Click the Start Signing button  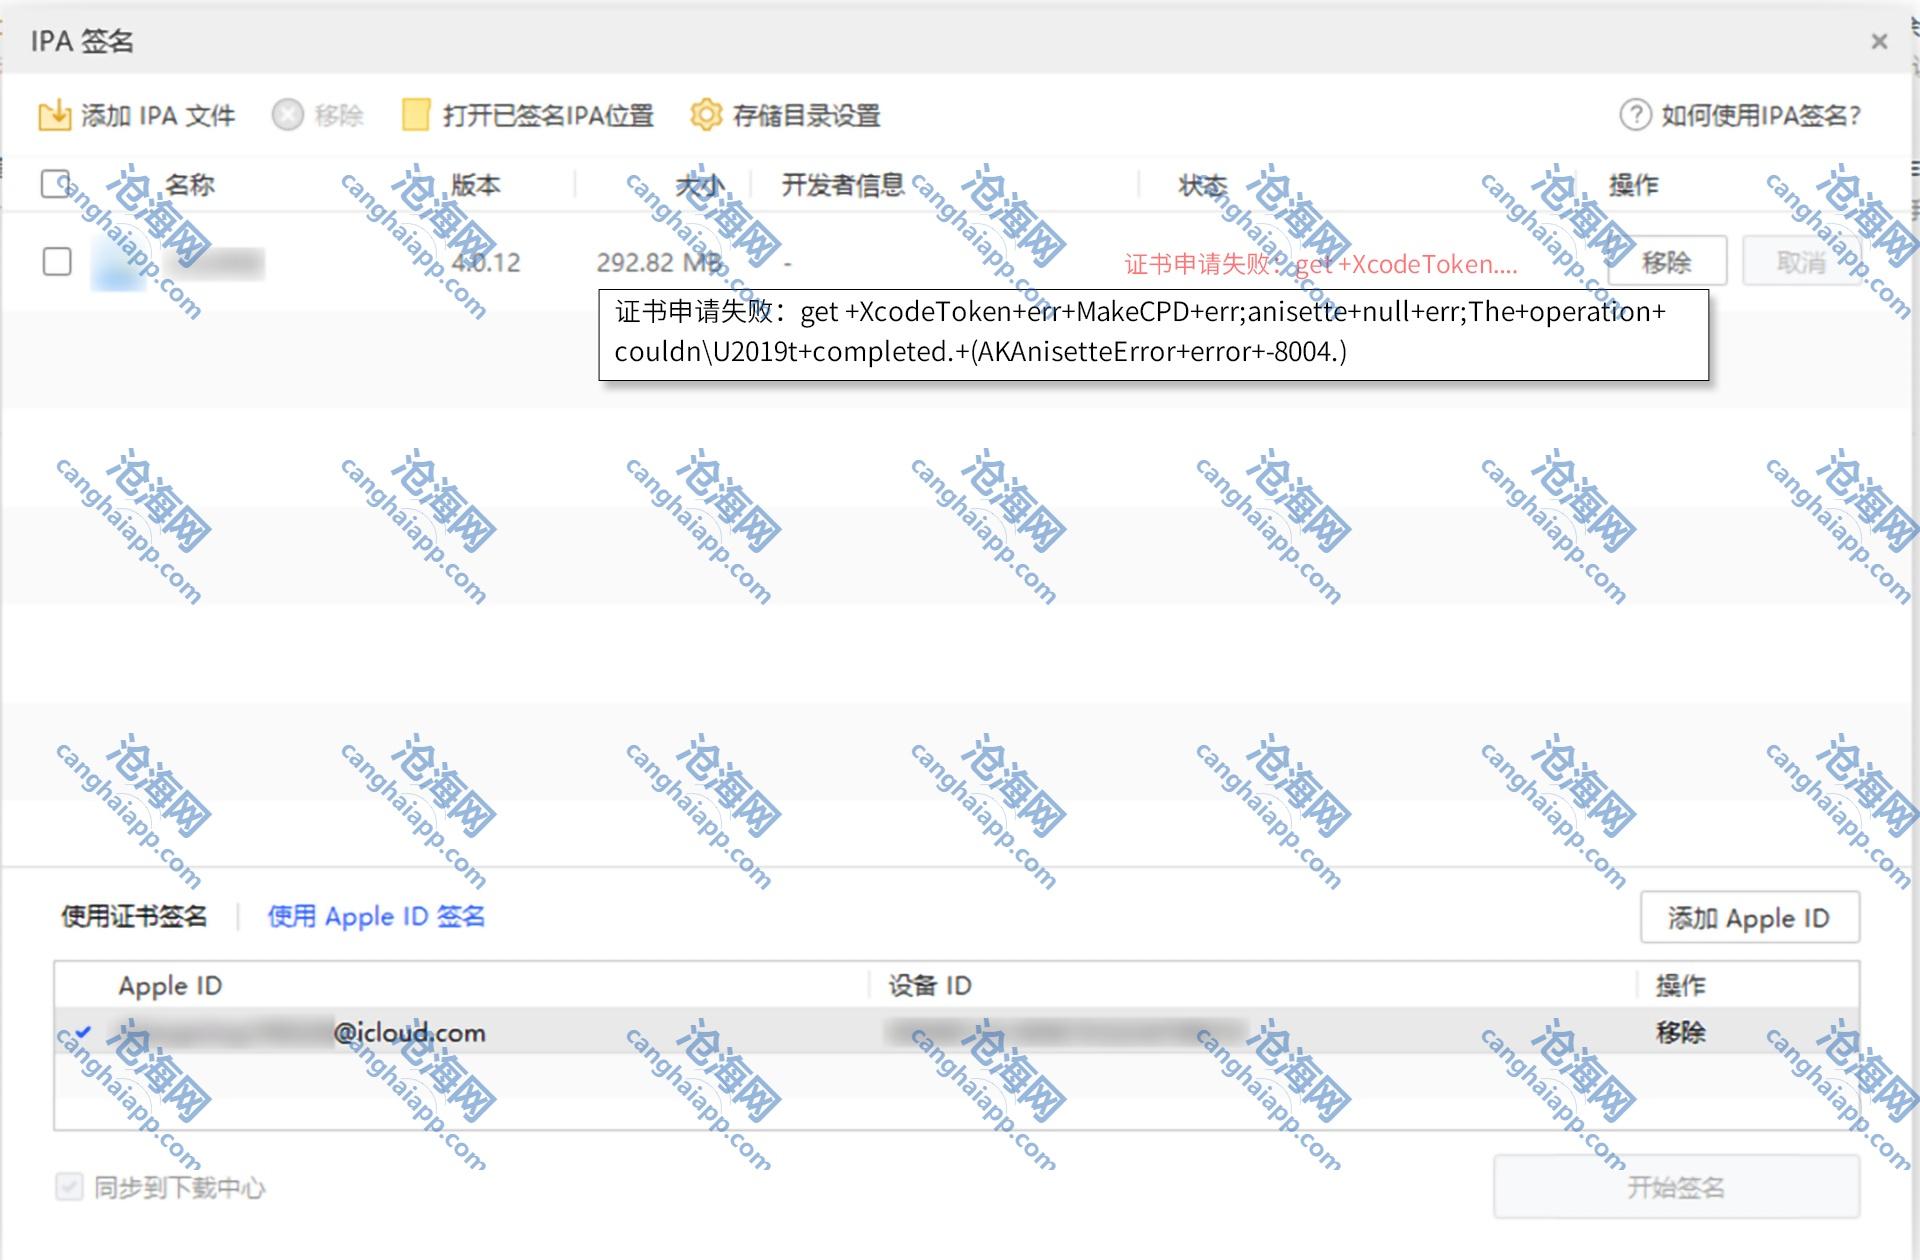click(1676, 1187)
